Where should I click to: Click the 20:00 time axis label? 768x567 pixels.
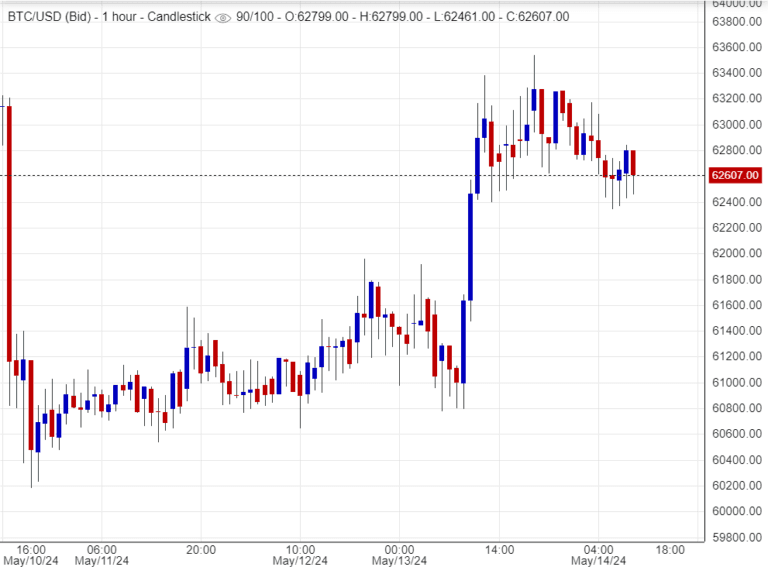[201, 549]
